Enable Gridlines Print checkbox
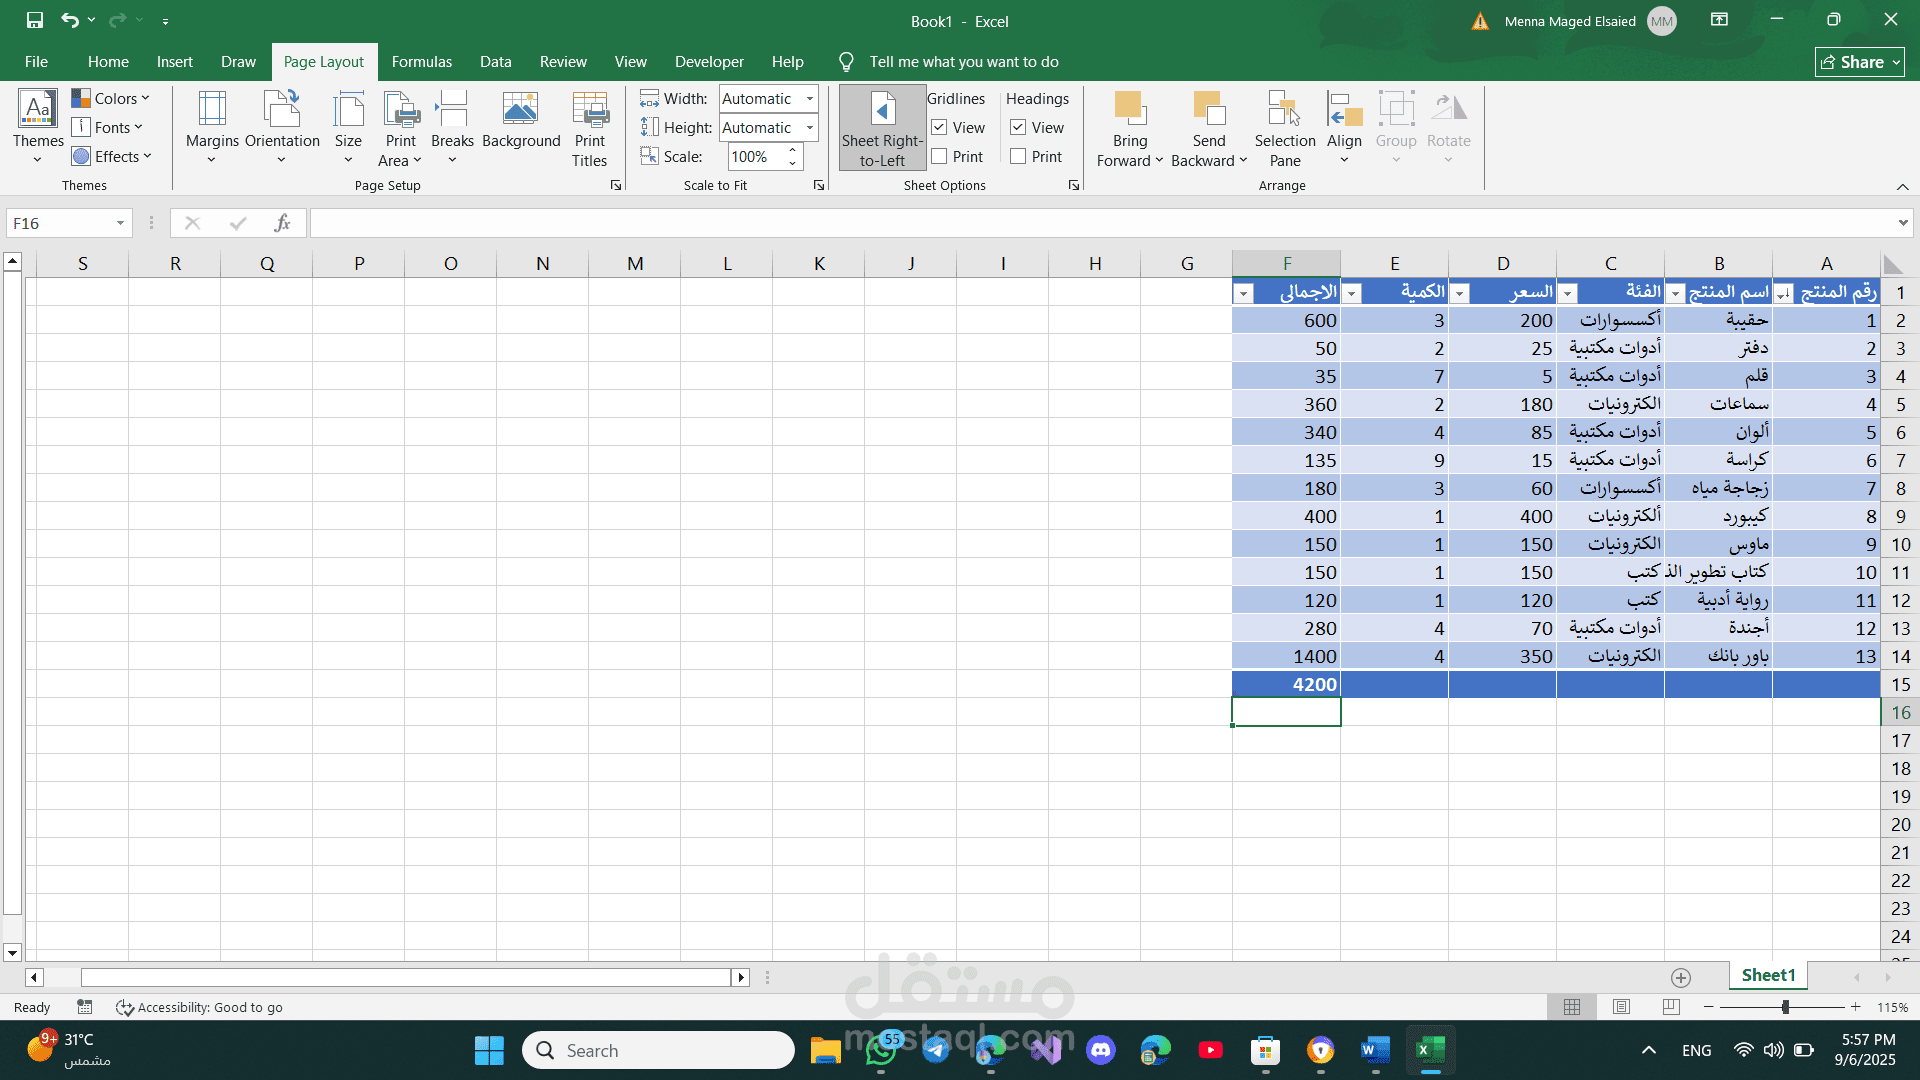 [x=939, y=157]
